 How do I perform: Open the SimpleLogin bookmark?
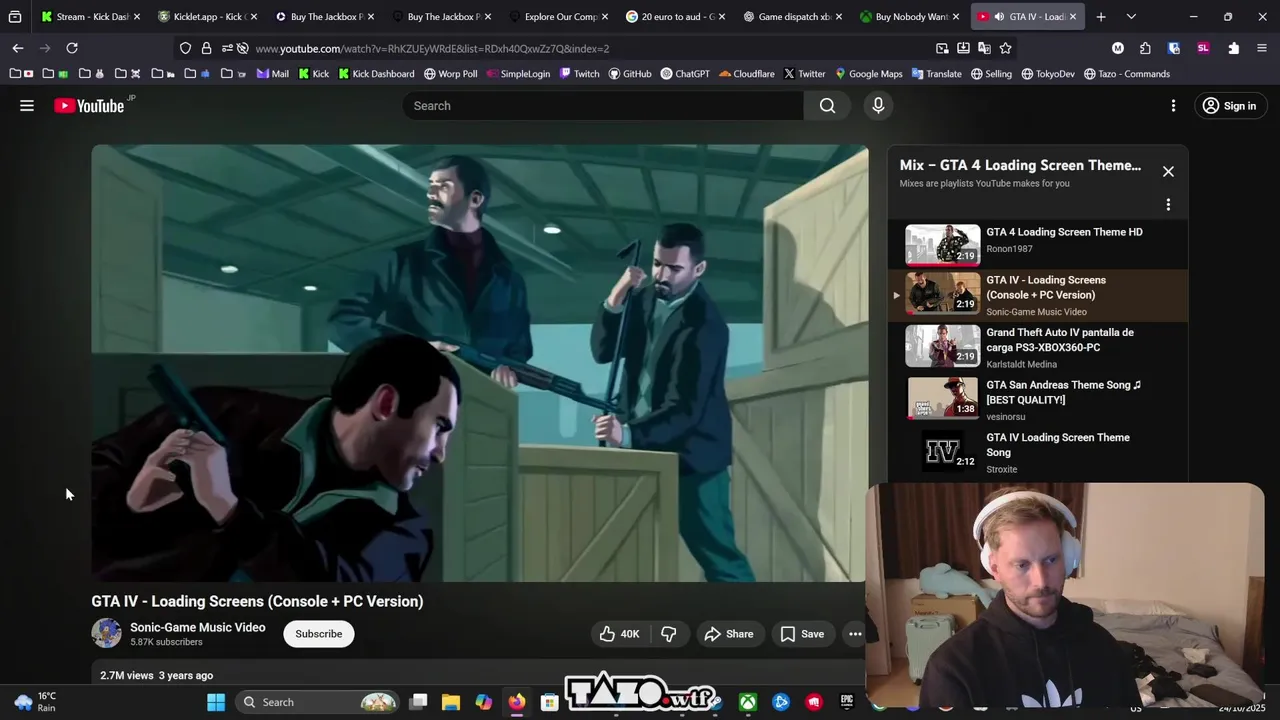pyautogui.click(x=518, y=74)
